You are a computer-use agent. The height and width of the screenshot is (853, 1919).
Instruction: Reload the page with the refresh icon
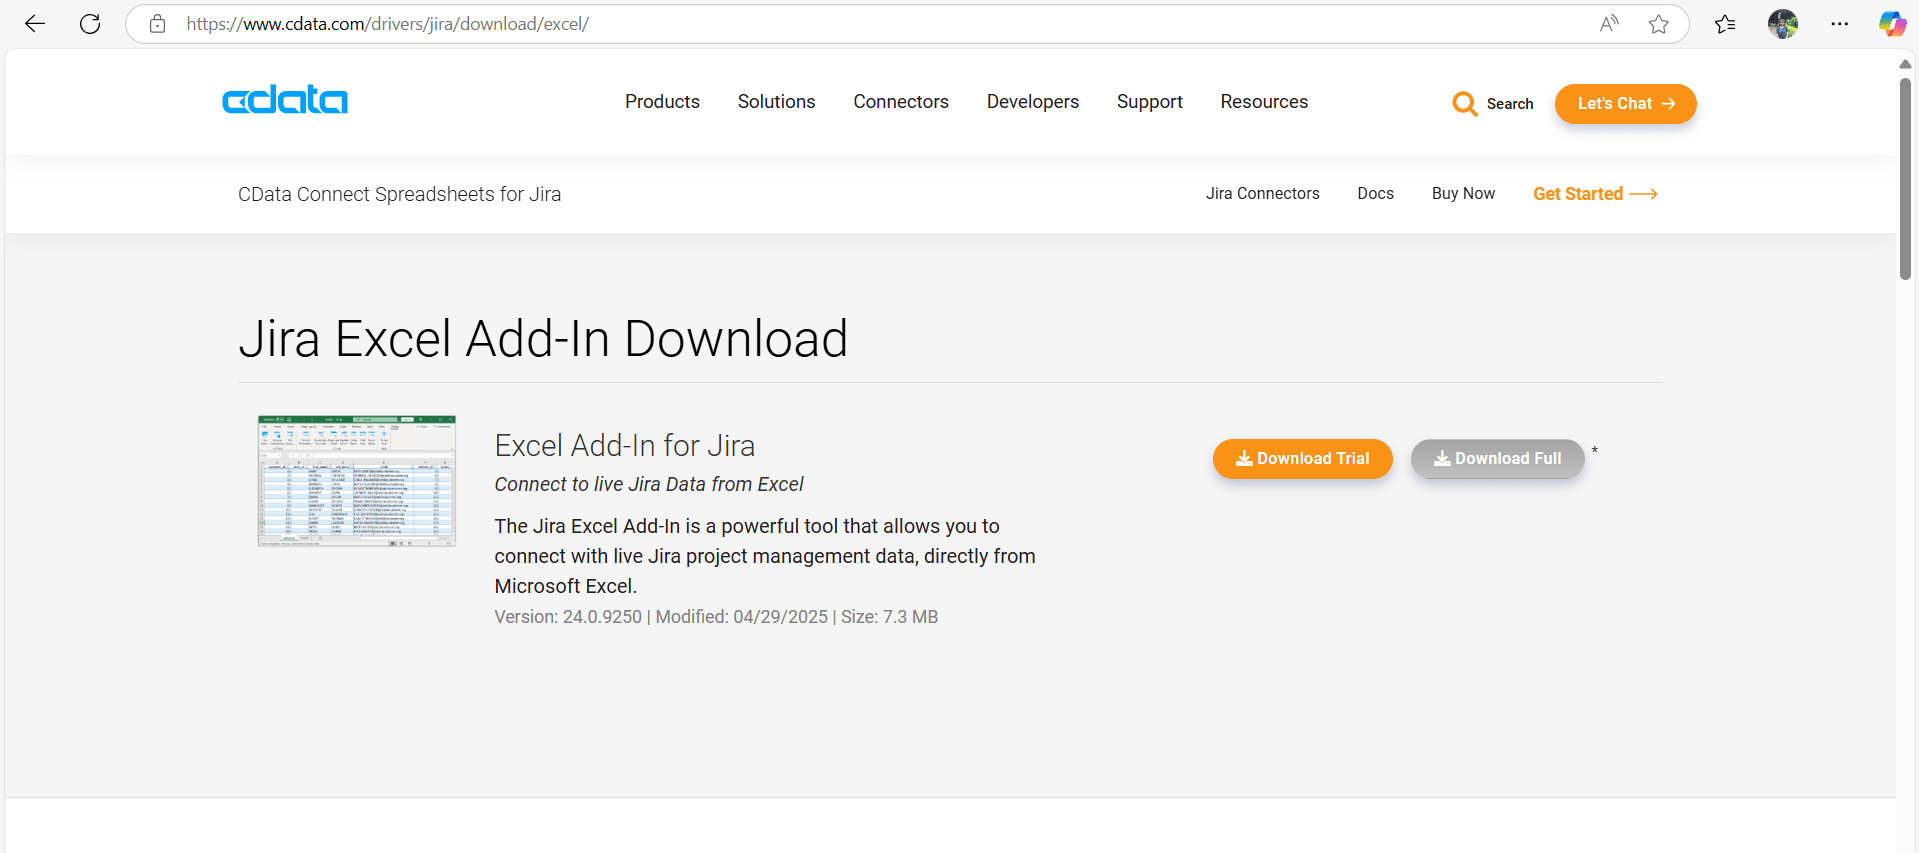pos(90,24)
